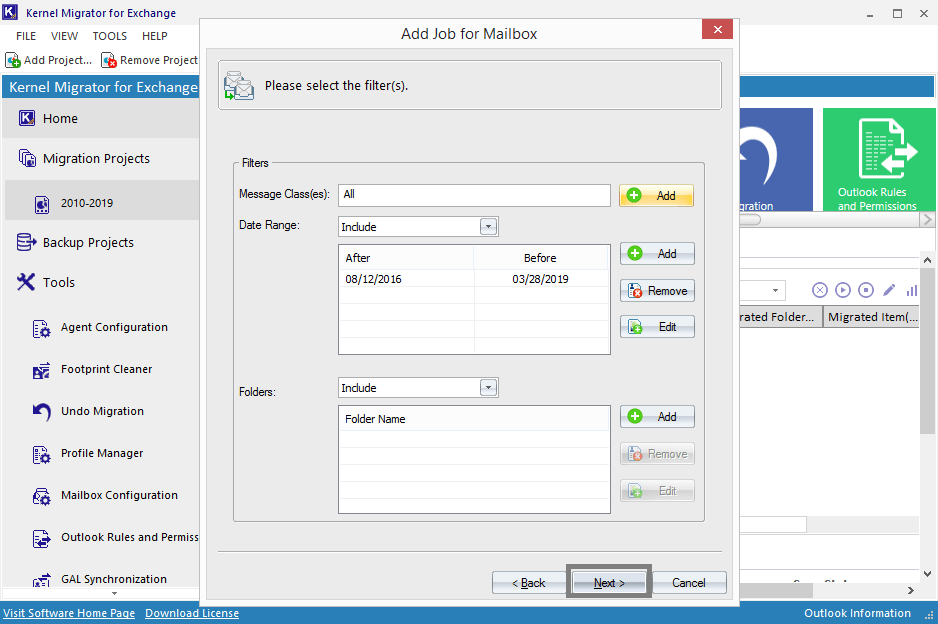Viewport: 938px width, 624px height.
Task: Click the play job icon
Action: [842, 290]
